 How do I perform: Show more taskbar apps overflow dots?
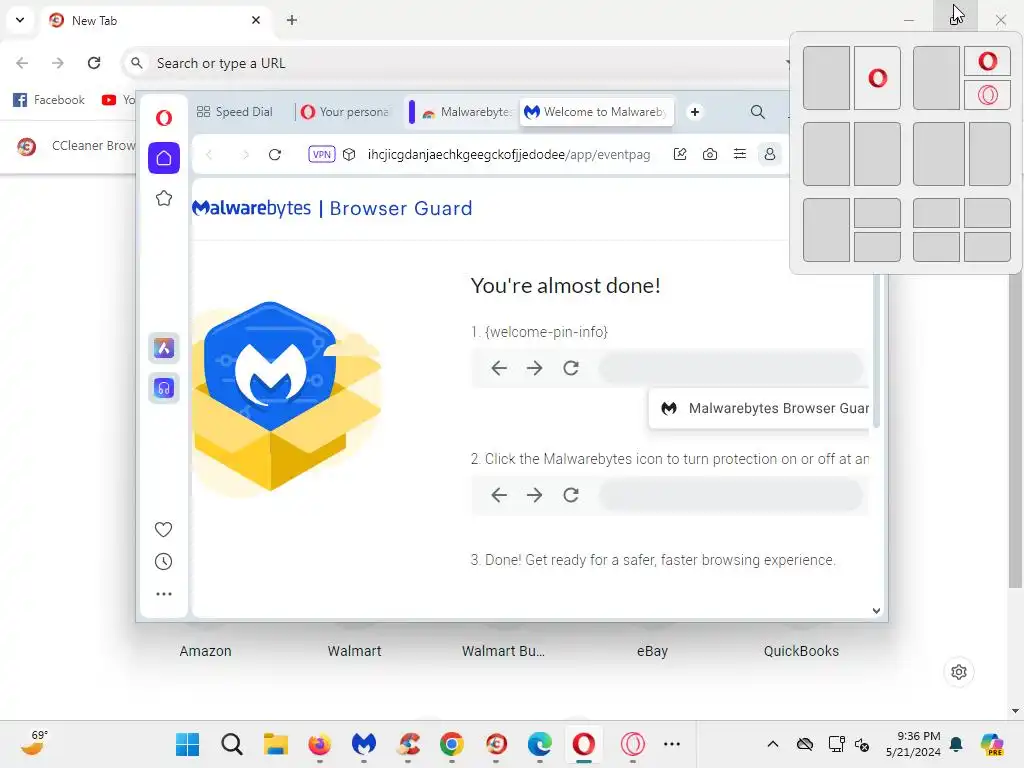[x=672, y=744]
